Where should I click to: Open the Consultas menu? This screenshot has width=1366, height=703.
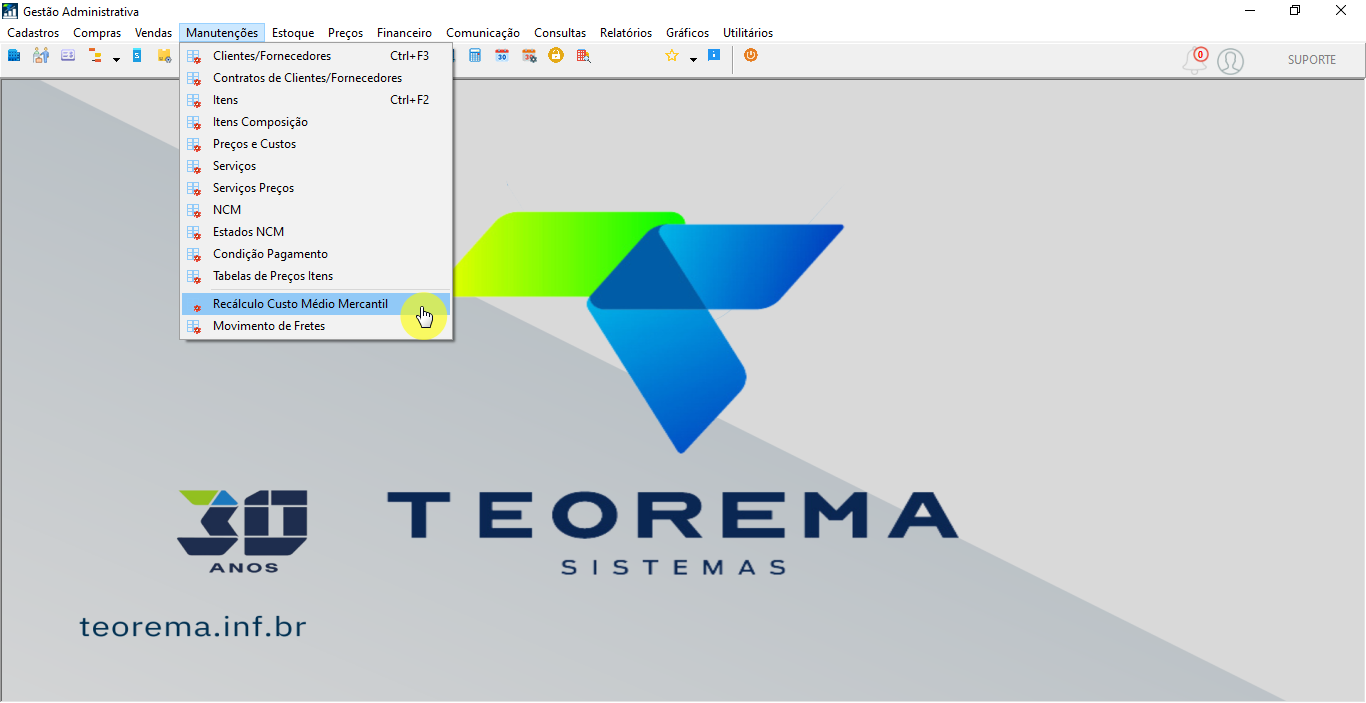(x=560, y=33)
